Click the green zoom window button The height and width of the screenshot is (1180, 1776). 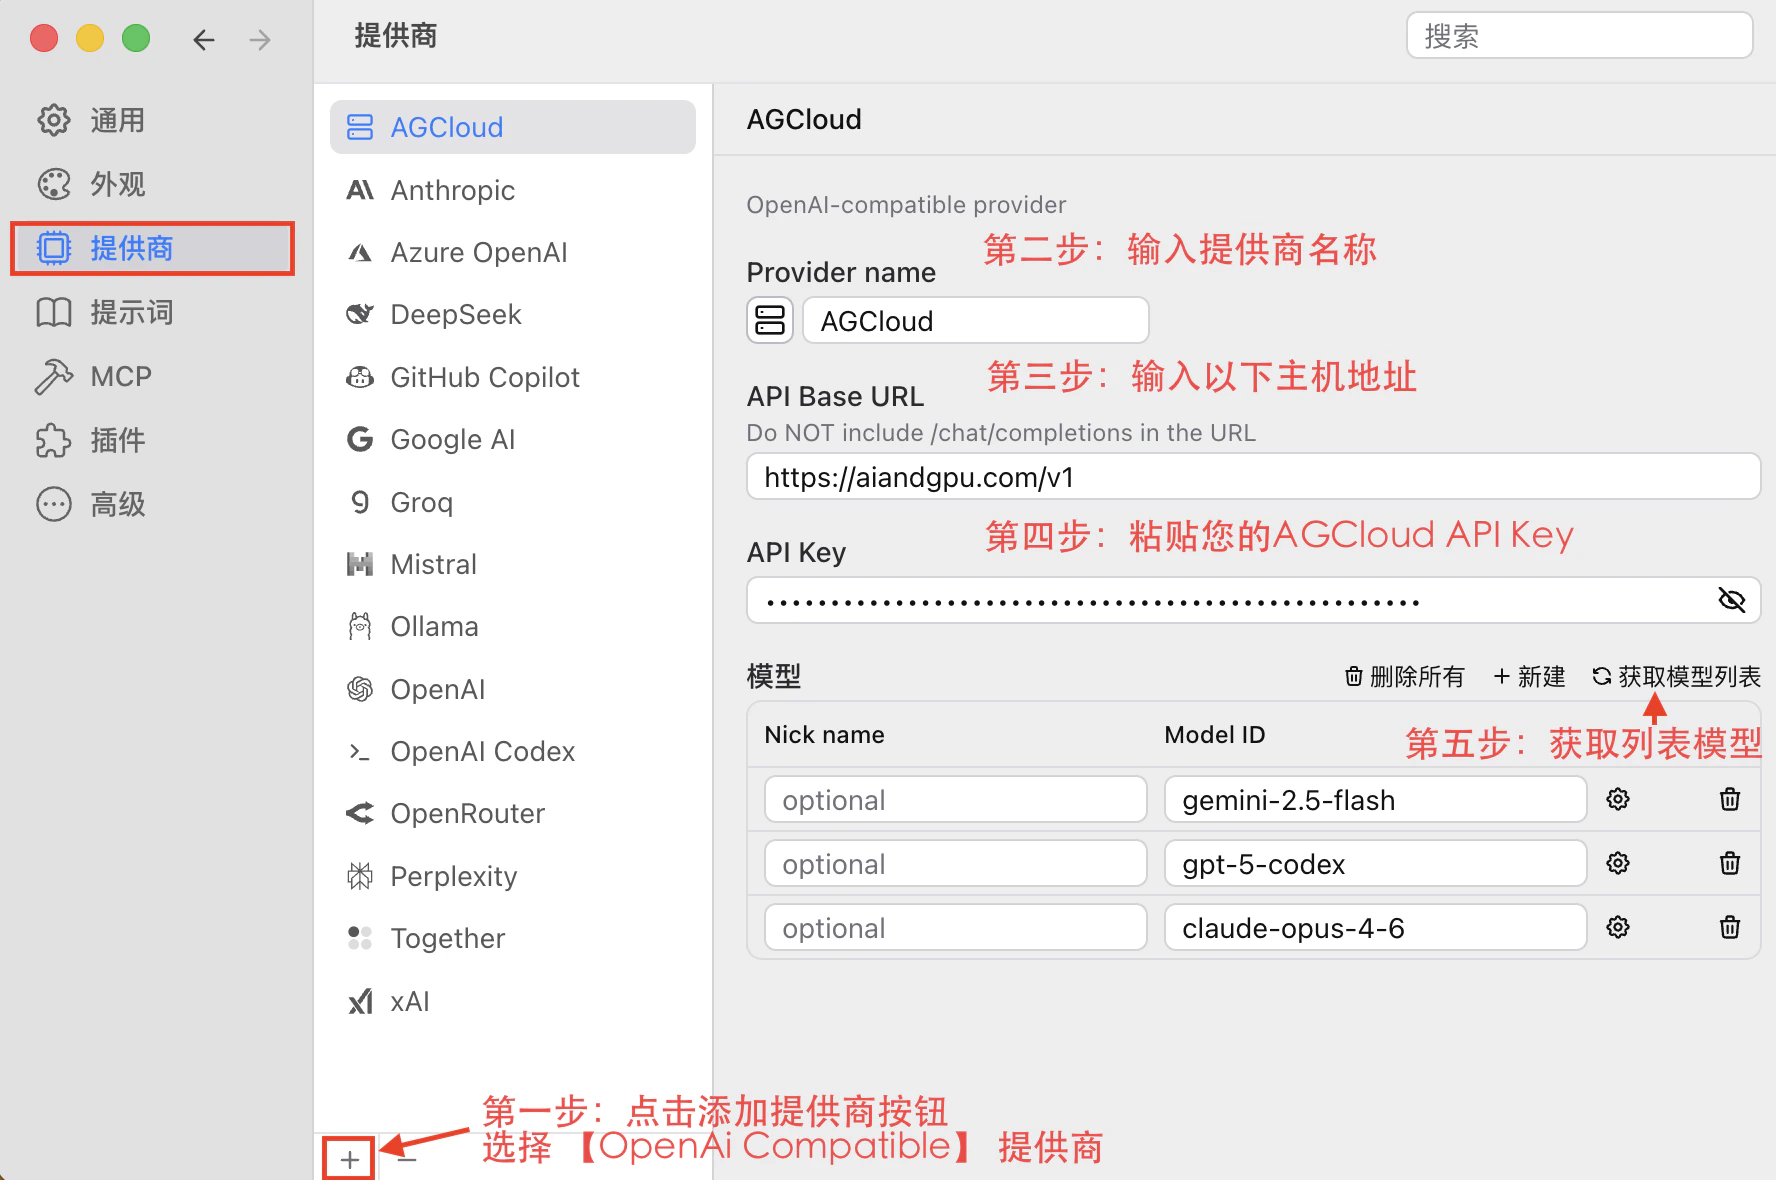(x=136, y=38)
